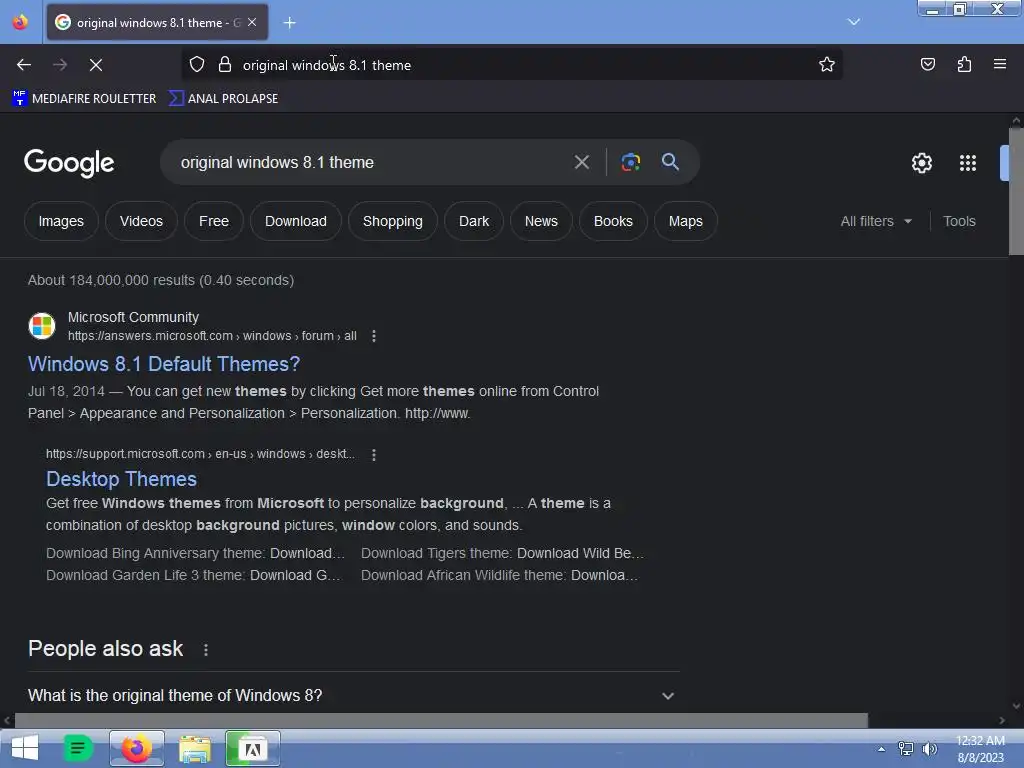Filter results by Images

[61, 221]
